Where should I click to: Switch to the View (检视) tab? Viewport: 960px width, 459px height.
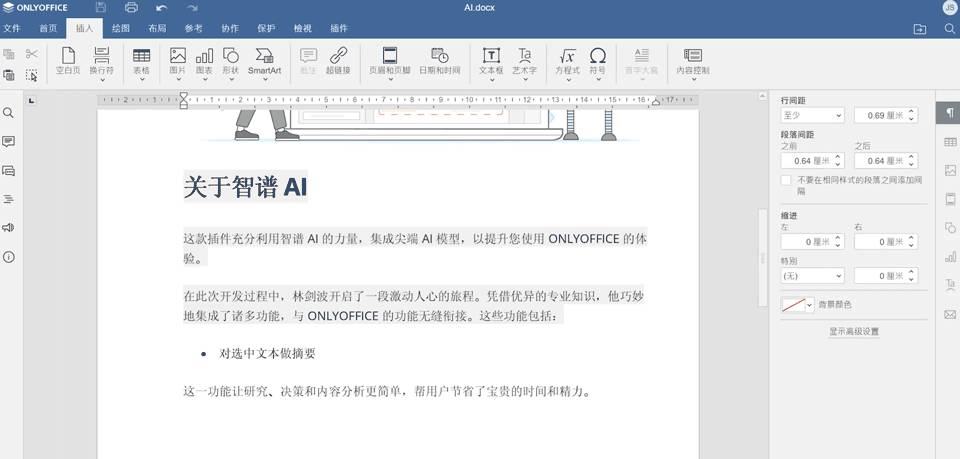[302, 28]
